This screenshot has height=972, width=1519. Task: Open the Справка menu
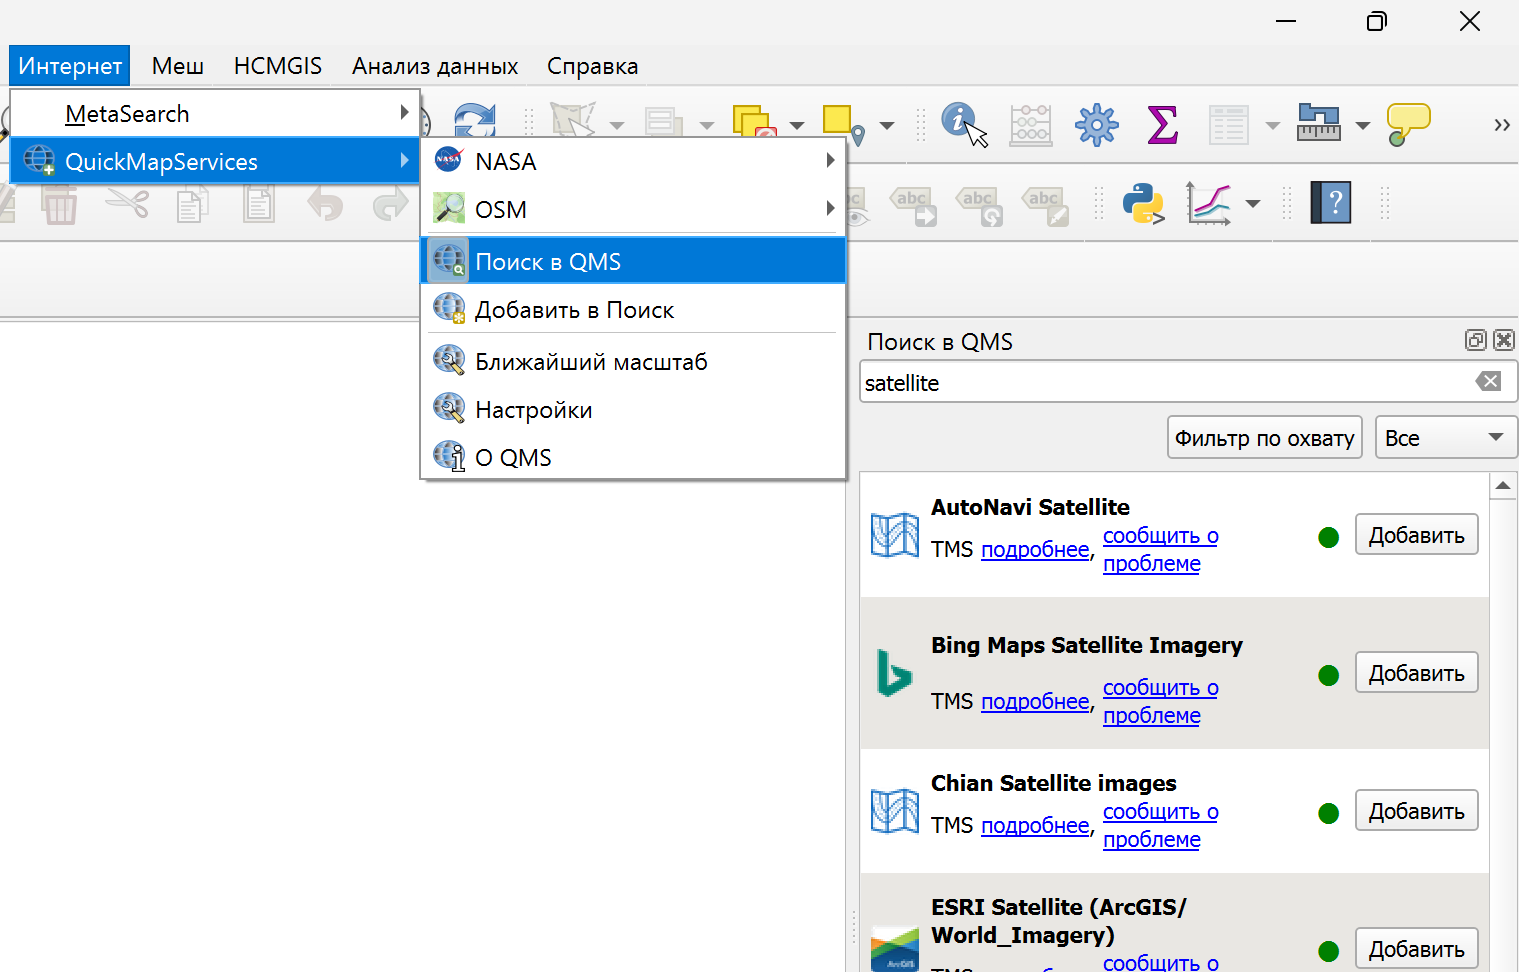[x=592, y=66]
